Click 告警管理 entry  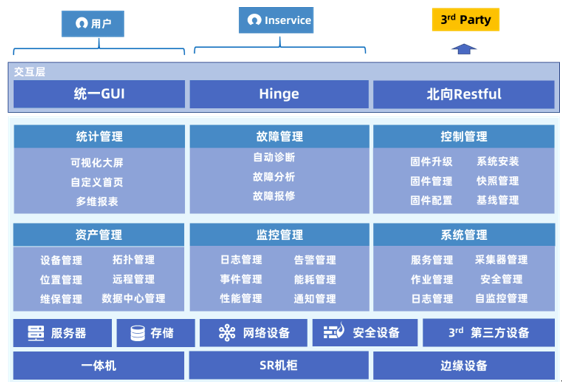pyautogui.click(x=315, y=260)
